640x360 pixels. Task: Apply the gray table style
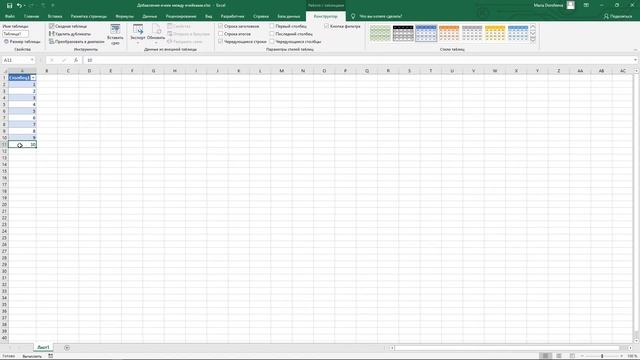(x=472, y=33)
